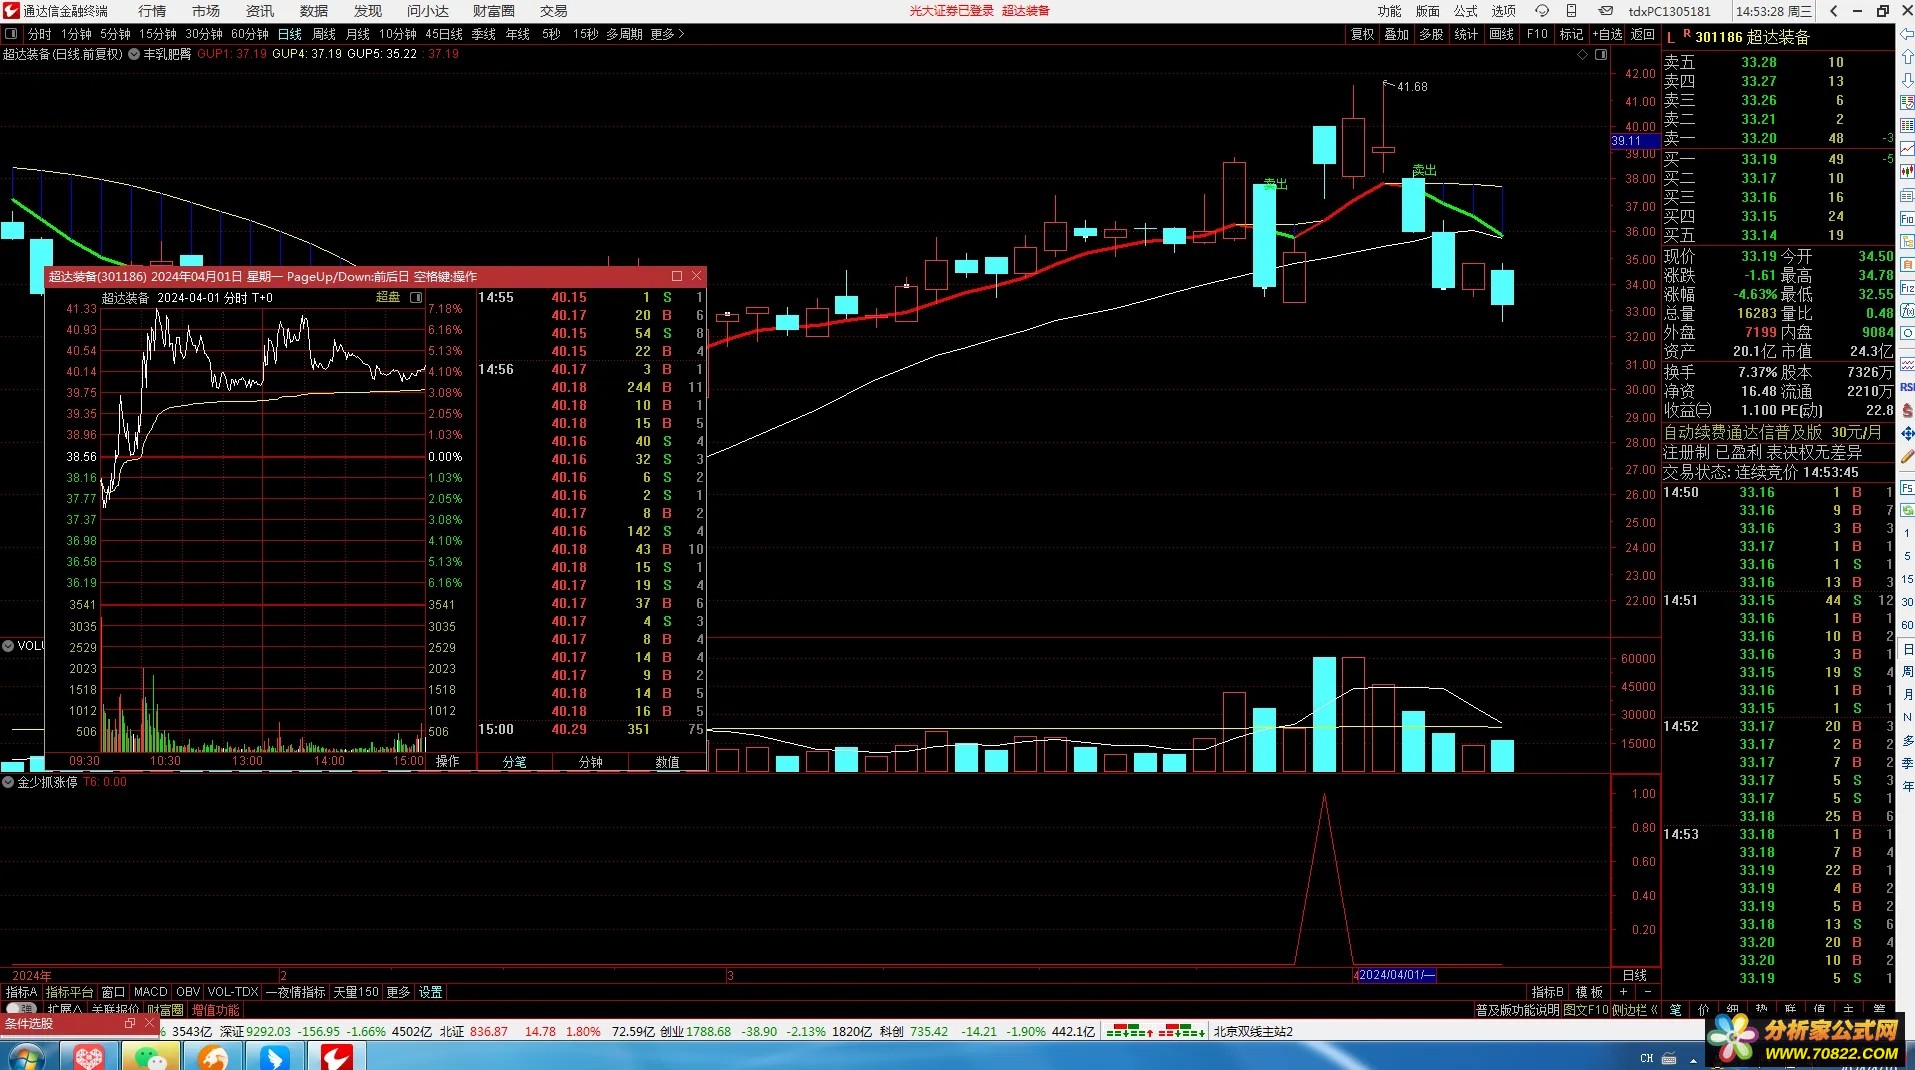Screen dimensions: 1915x1070
Task: Open the mobile phone icon in title bar
Action: (1572, 11)
